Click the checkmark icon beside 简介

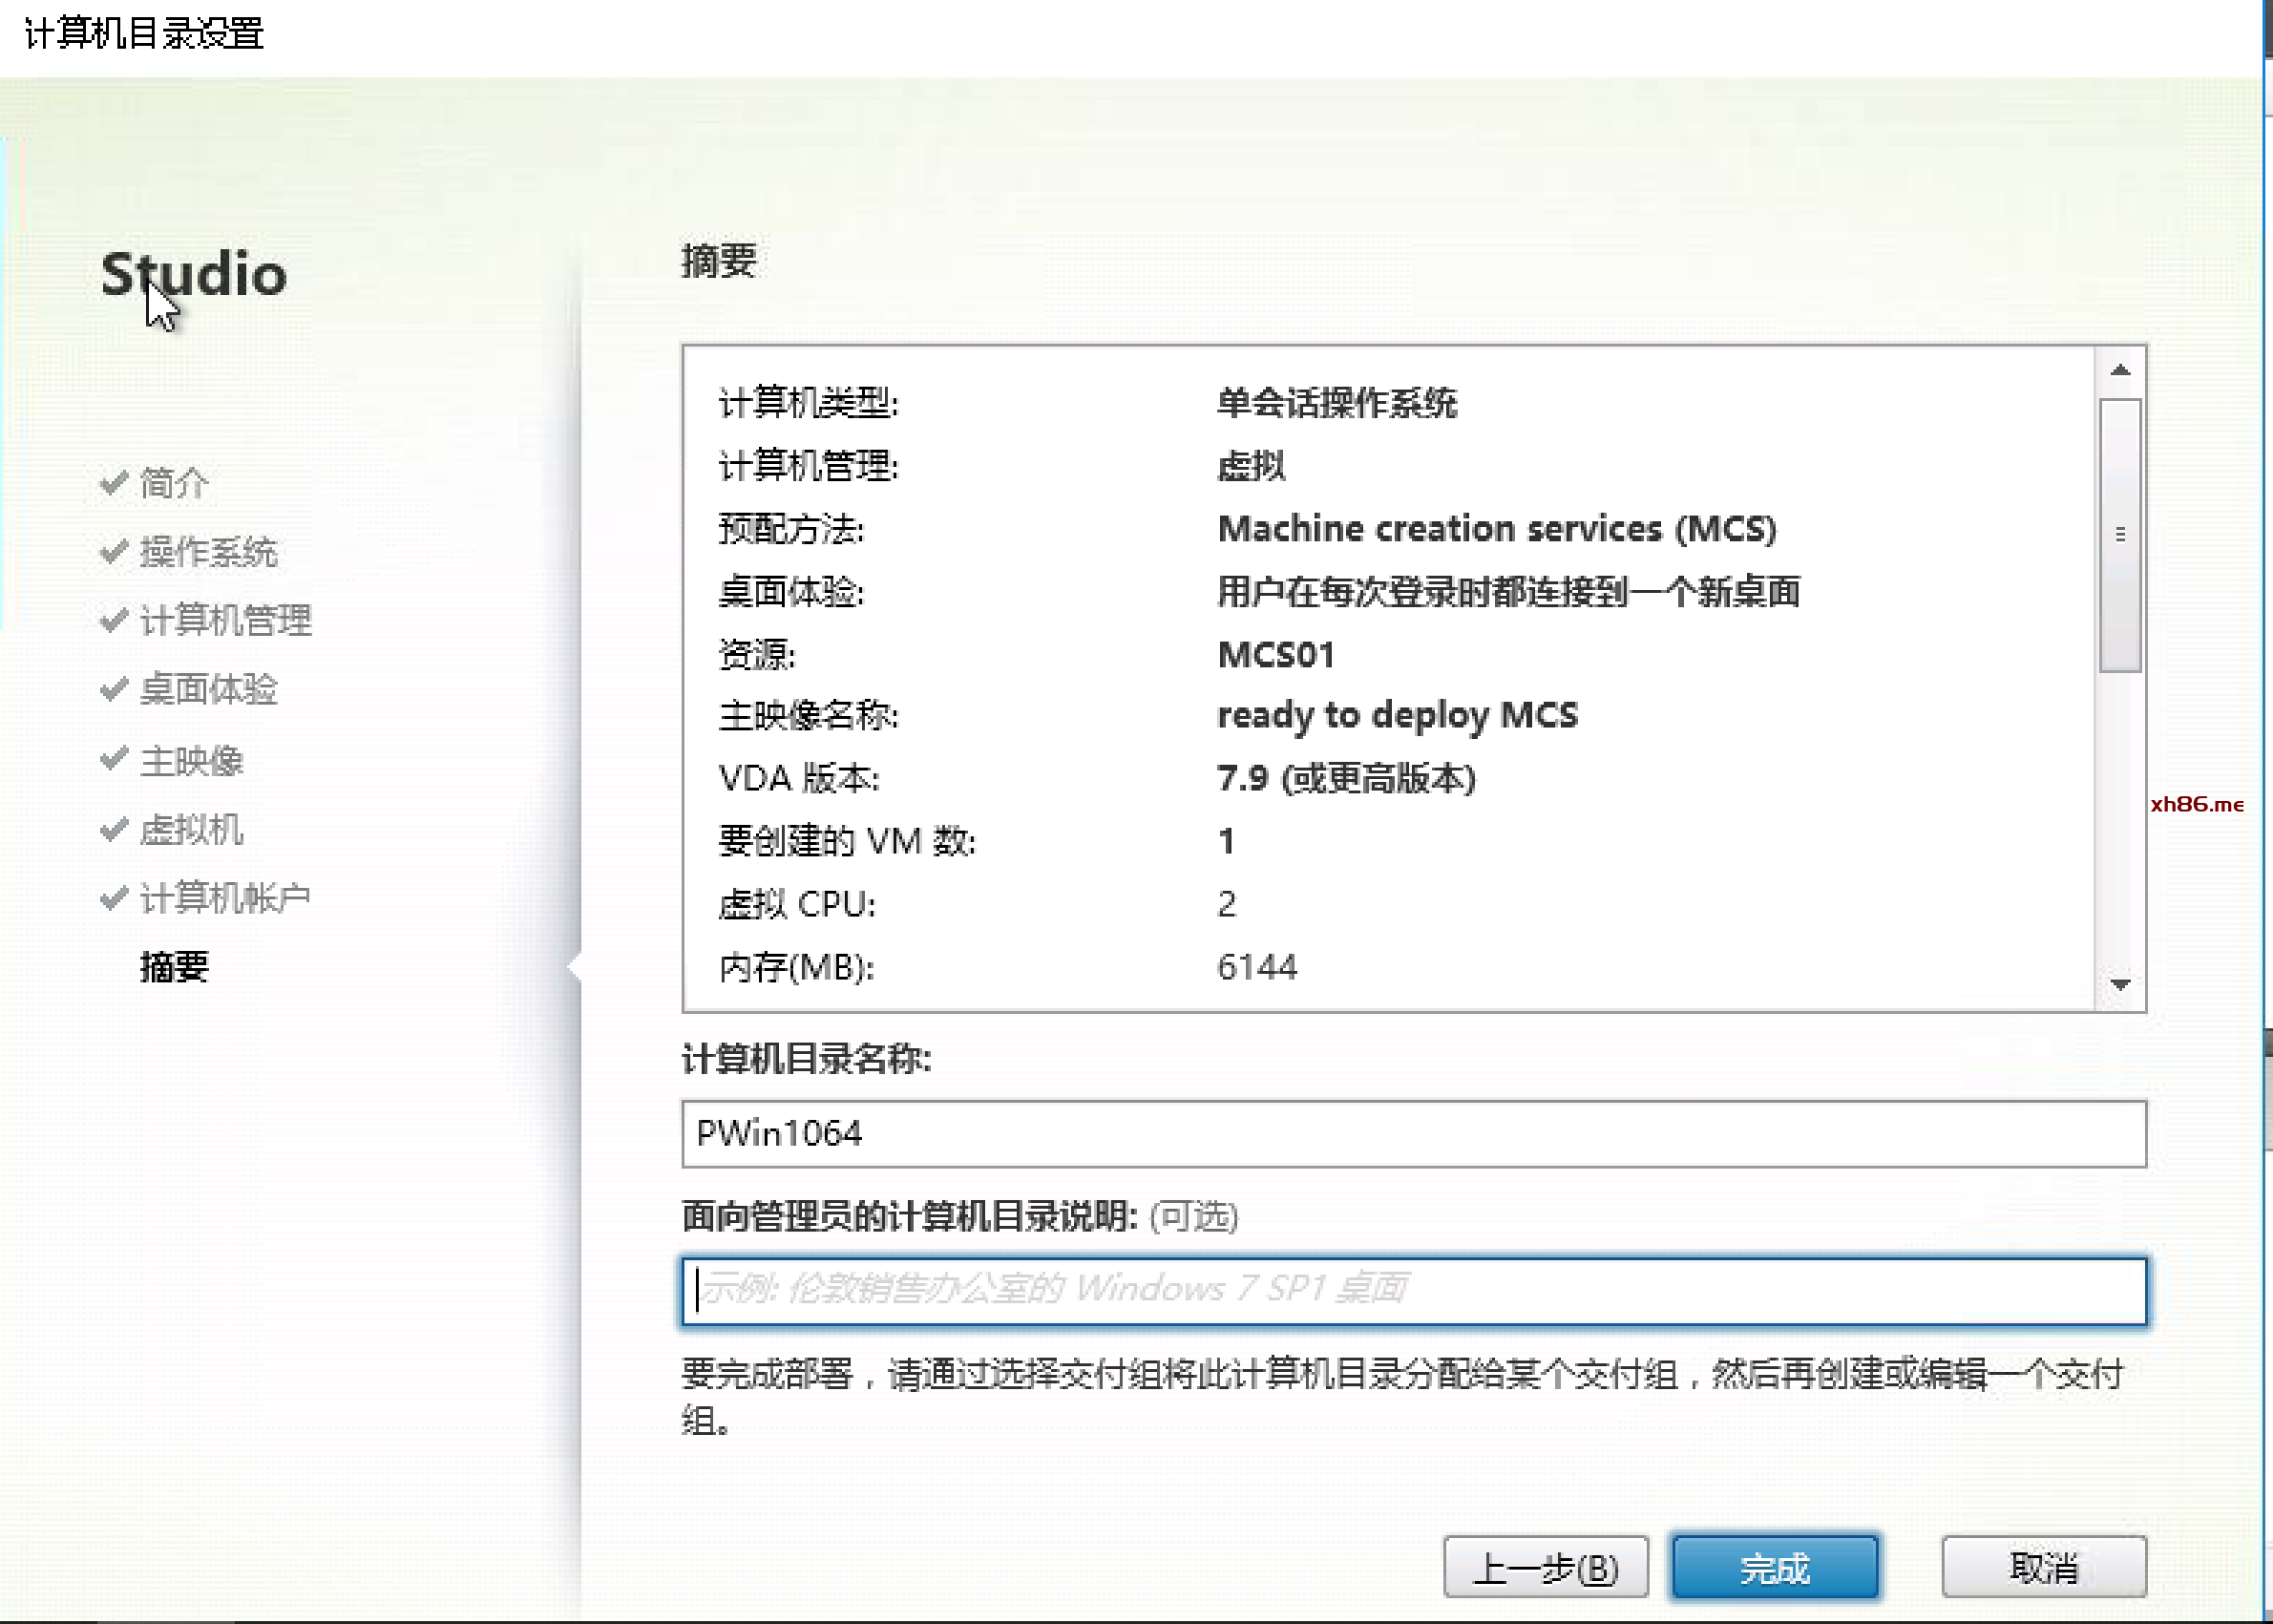114,482
